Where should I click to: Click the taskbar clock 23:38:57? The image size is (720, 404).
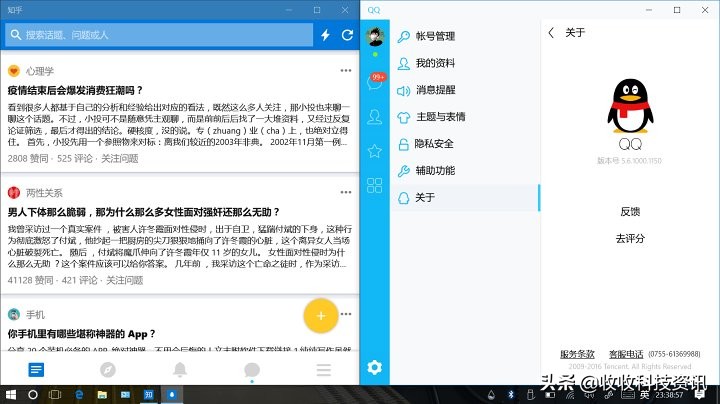(669, 395)
